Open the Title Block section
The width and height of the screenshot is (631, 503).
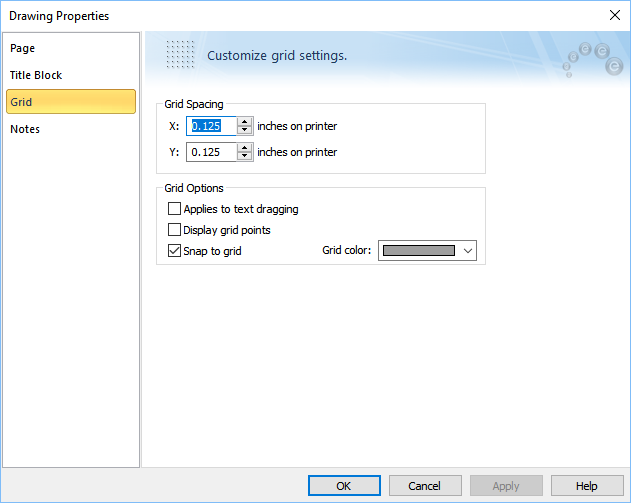click(36, 75)
